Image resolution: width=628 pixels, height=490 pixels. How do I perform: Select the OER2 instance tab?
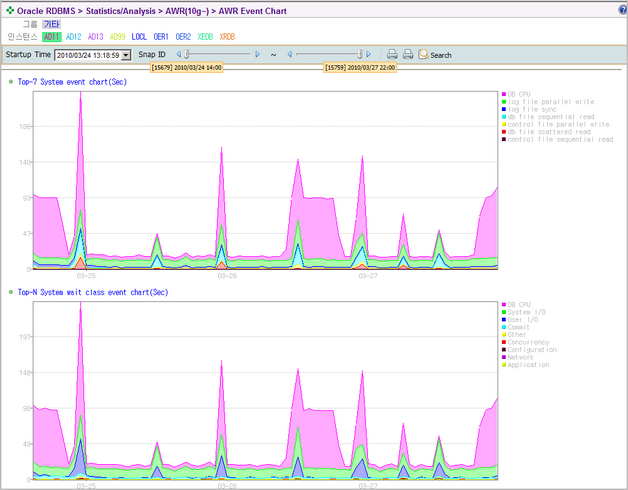pyautogui.click(x=183, y=37)
